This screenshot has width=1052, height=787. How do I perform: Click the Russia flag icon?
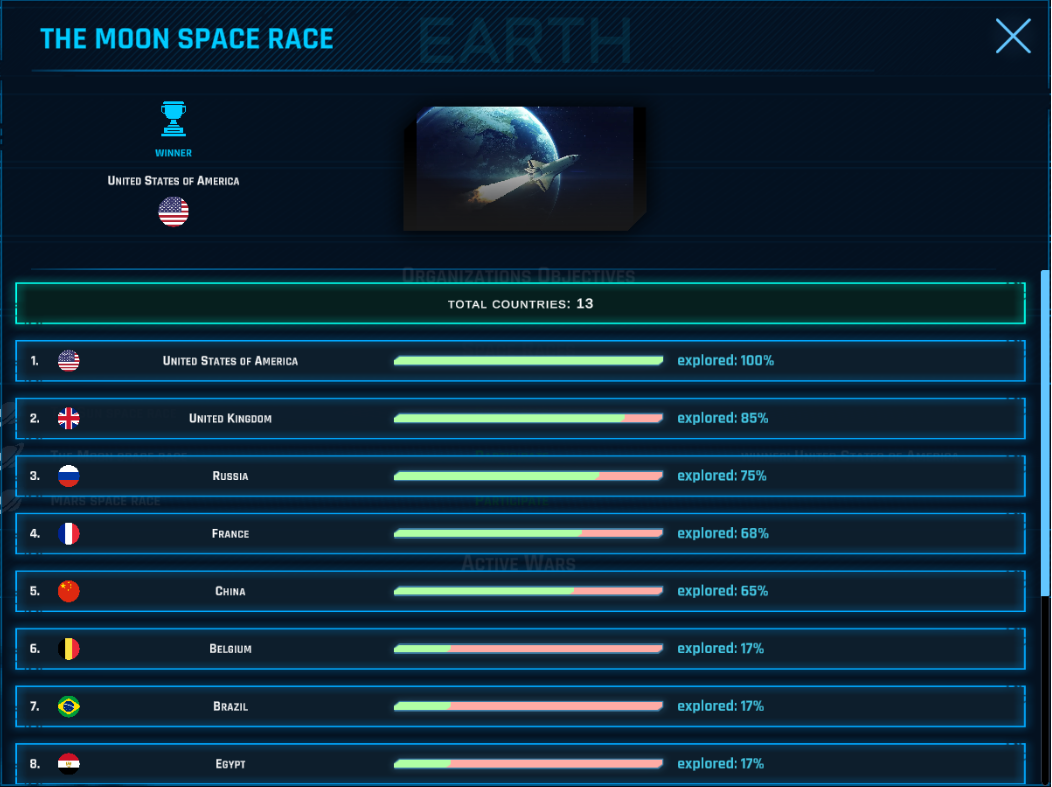coord(68,476)
